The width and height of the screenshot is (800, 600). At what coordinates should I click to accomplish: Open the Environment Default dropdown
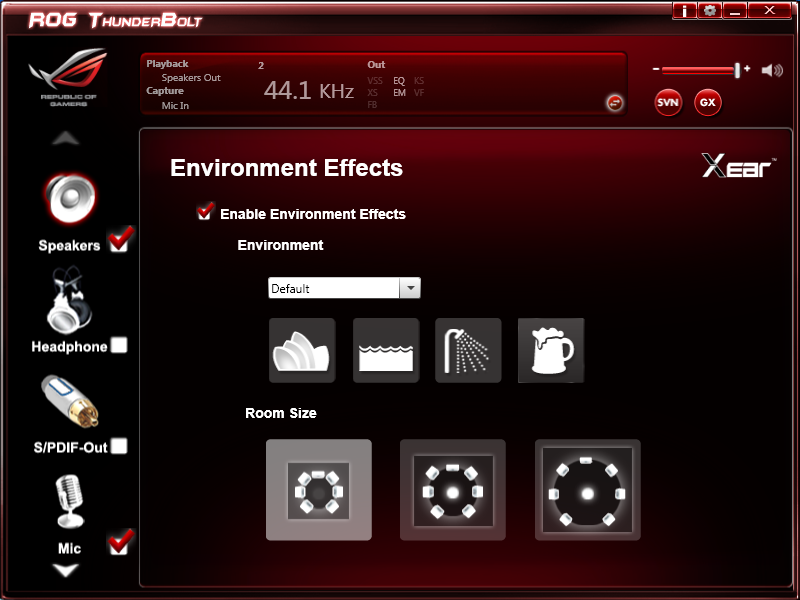click(x=344, y=288)
